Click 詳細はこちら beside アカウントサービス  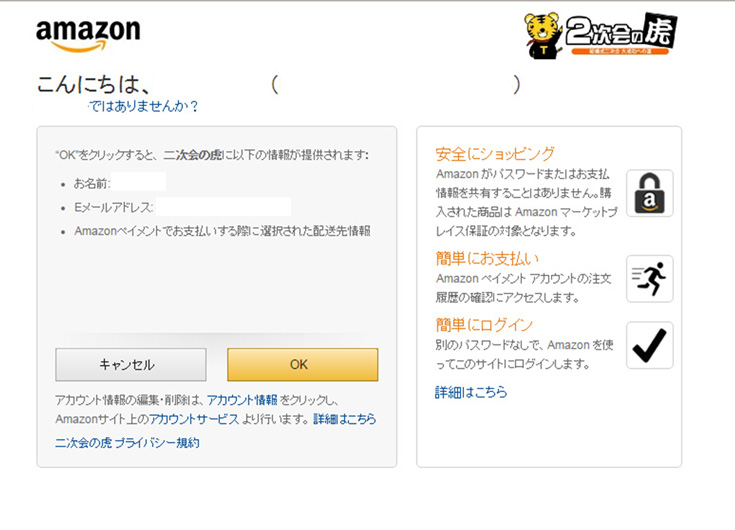pyautogui.click(x=345, y=419)
